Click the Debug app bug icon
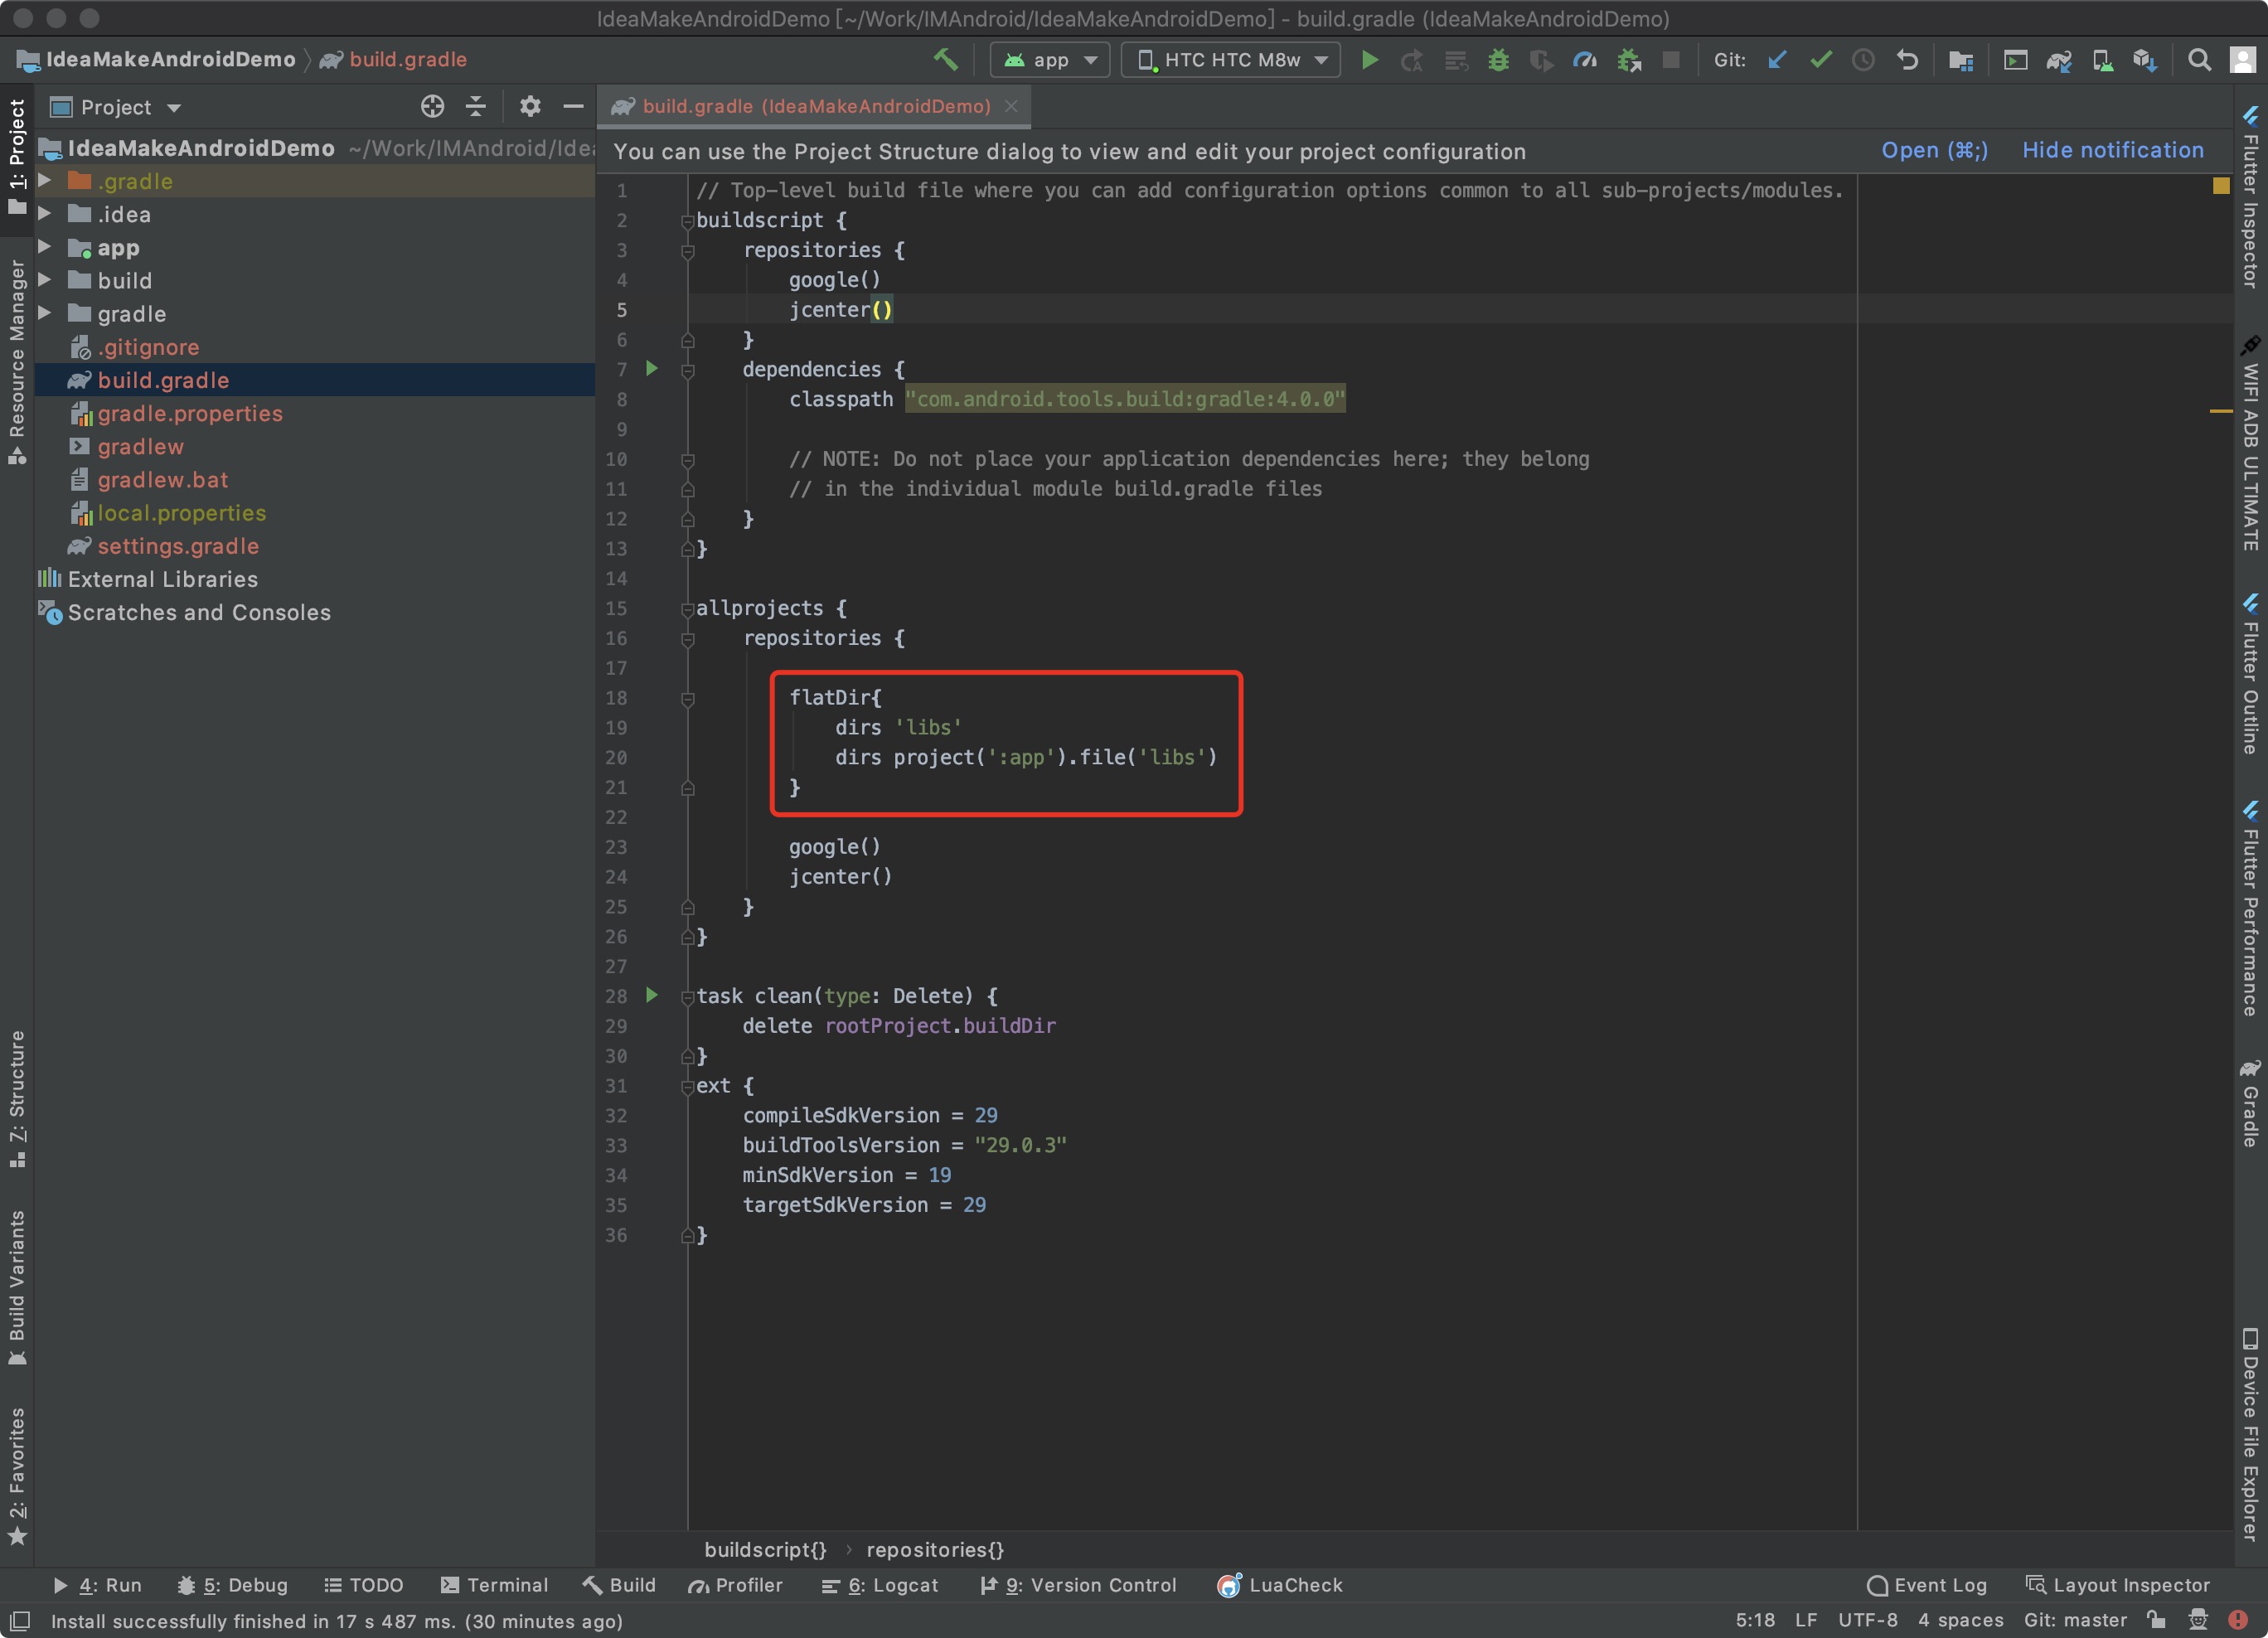The width and height of the screenshot is (2268, 1638). point(1498,60)
